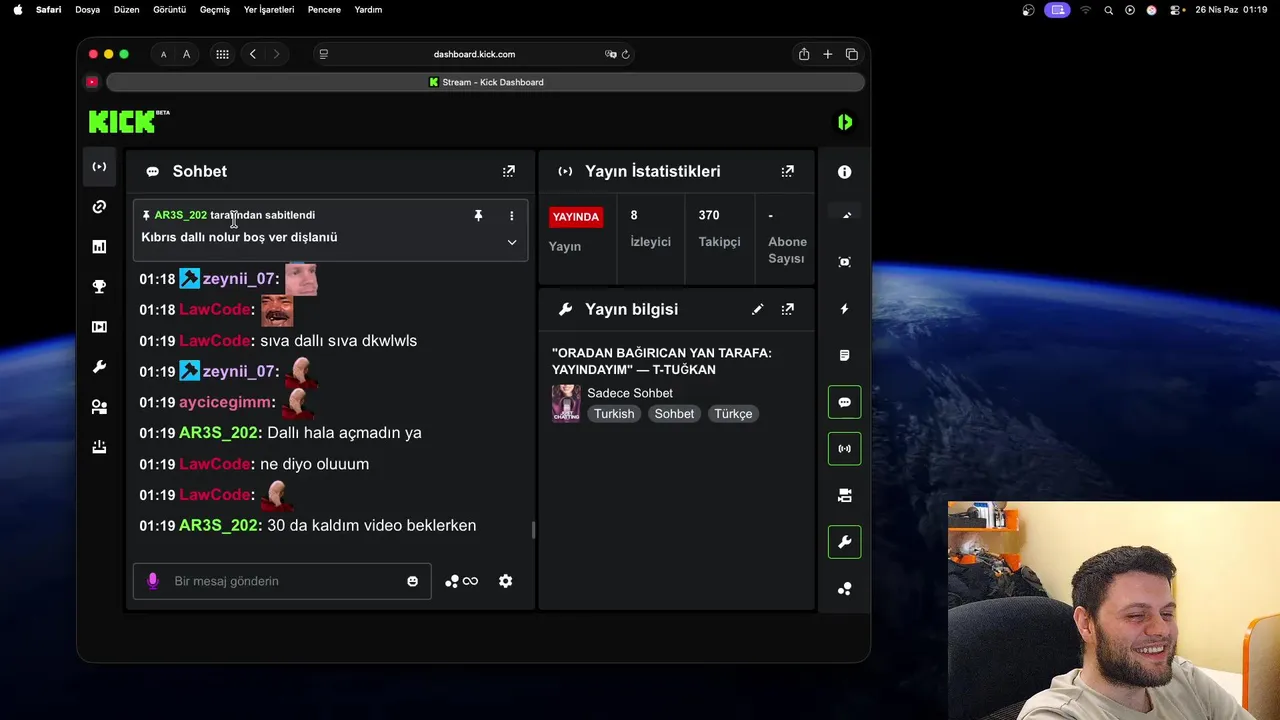Click the info icon in right sidebar
Viewport: 1280px width, 720px height.
pos(844,172)
